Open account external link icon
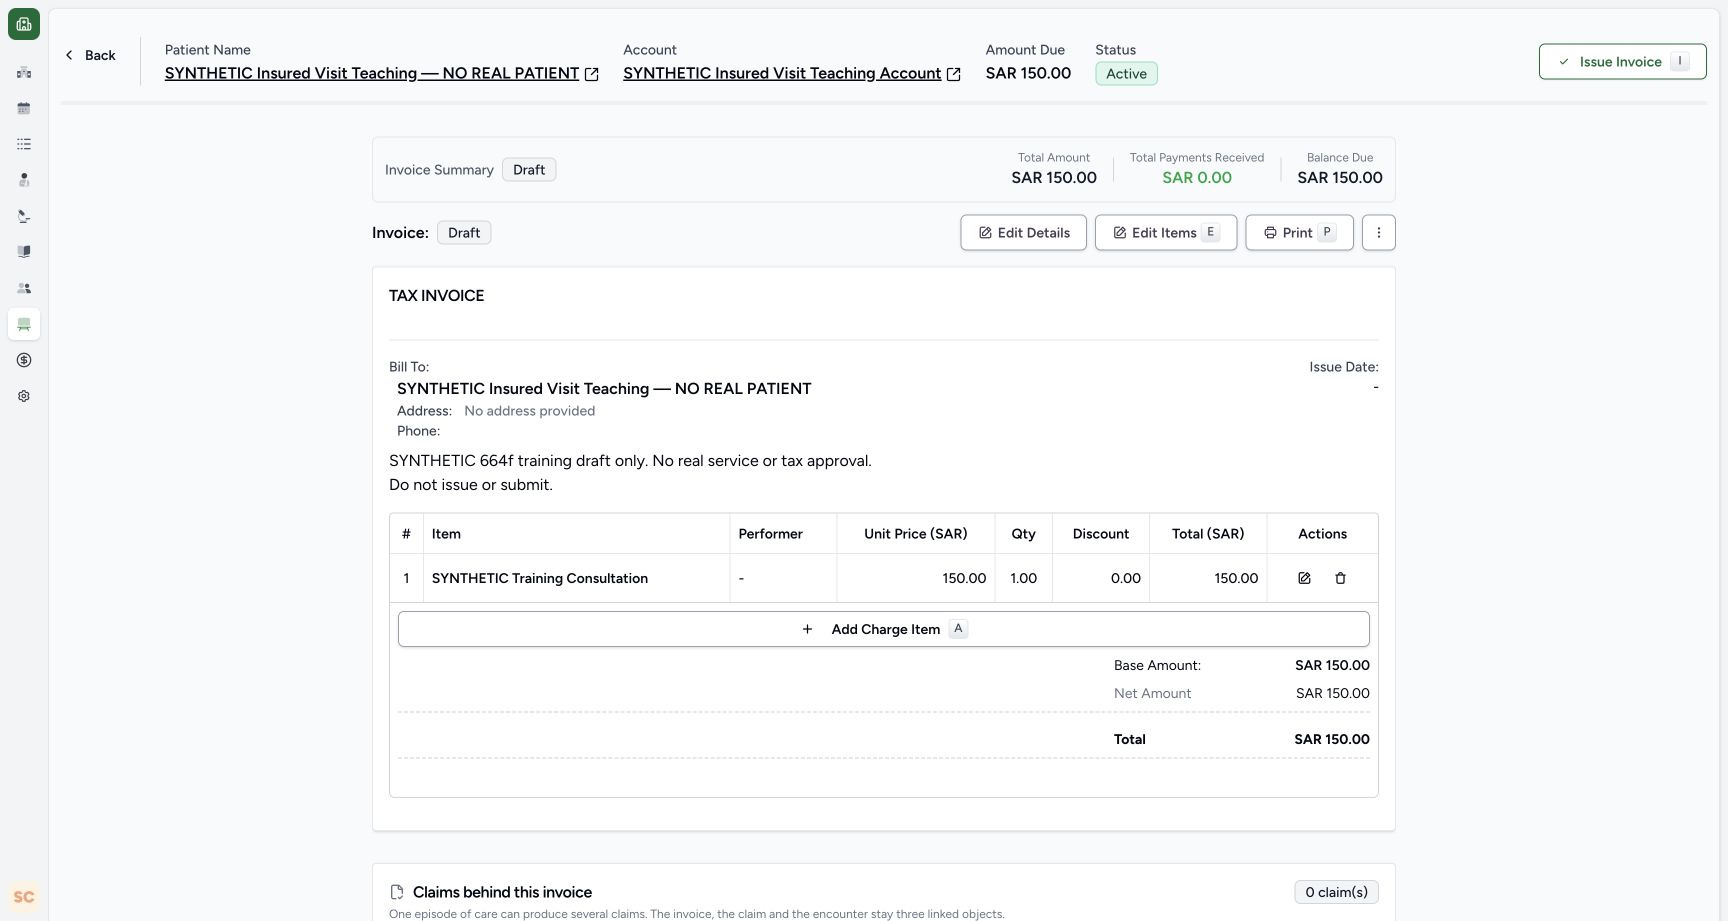1728x921 pixels. (x=954, y=74)
